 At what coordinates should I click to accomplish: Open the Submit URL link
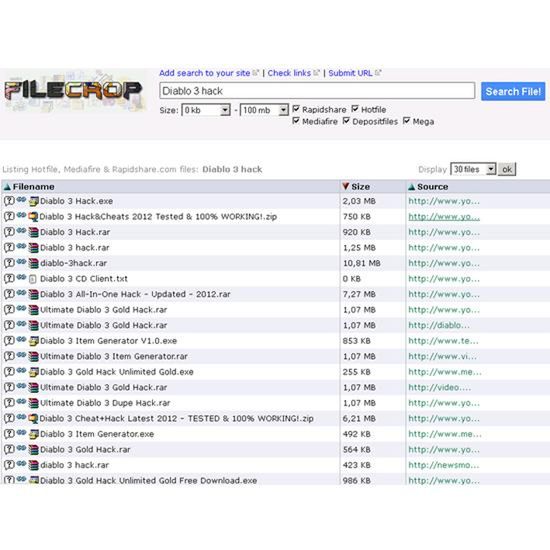[x=350, y=73]
